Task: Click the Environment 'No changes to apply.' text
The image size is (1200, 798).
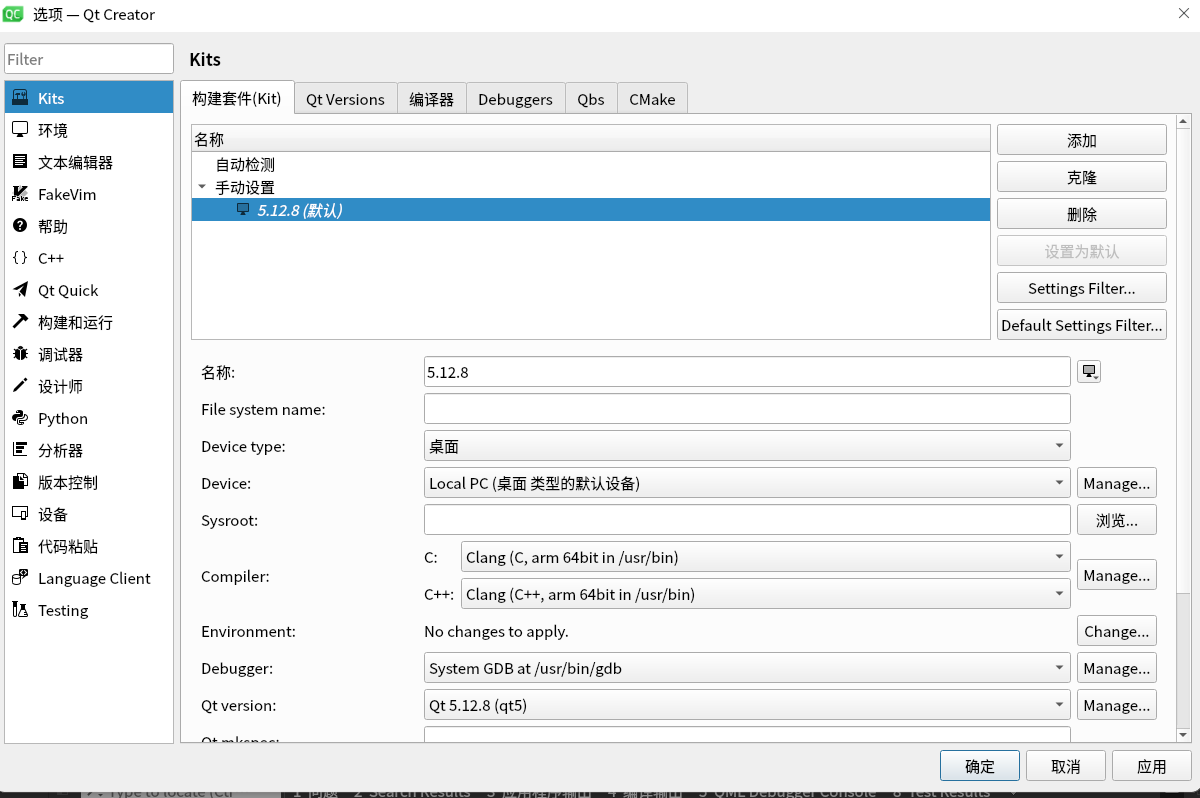Action: pyautogui.click(x=496, y=631)
